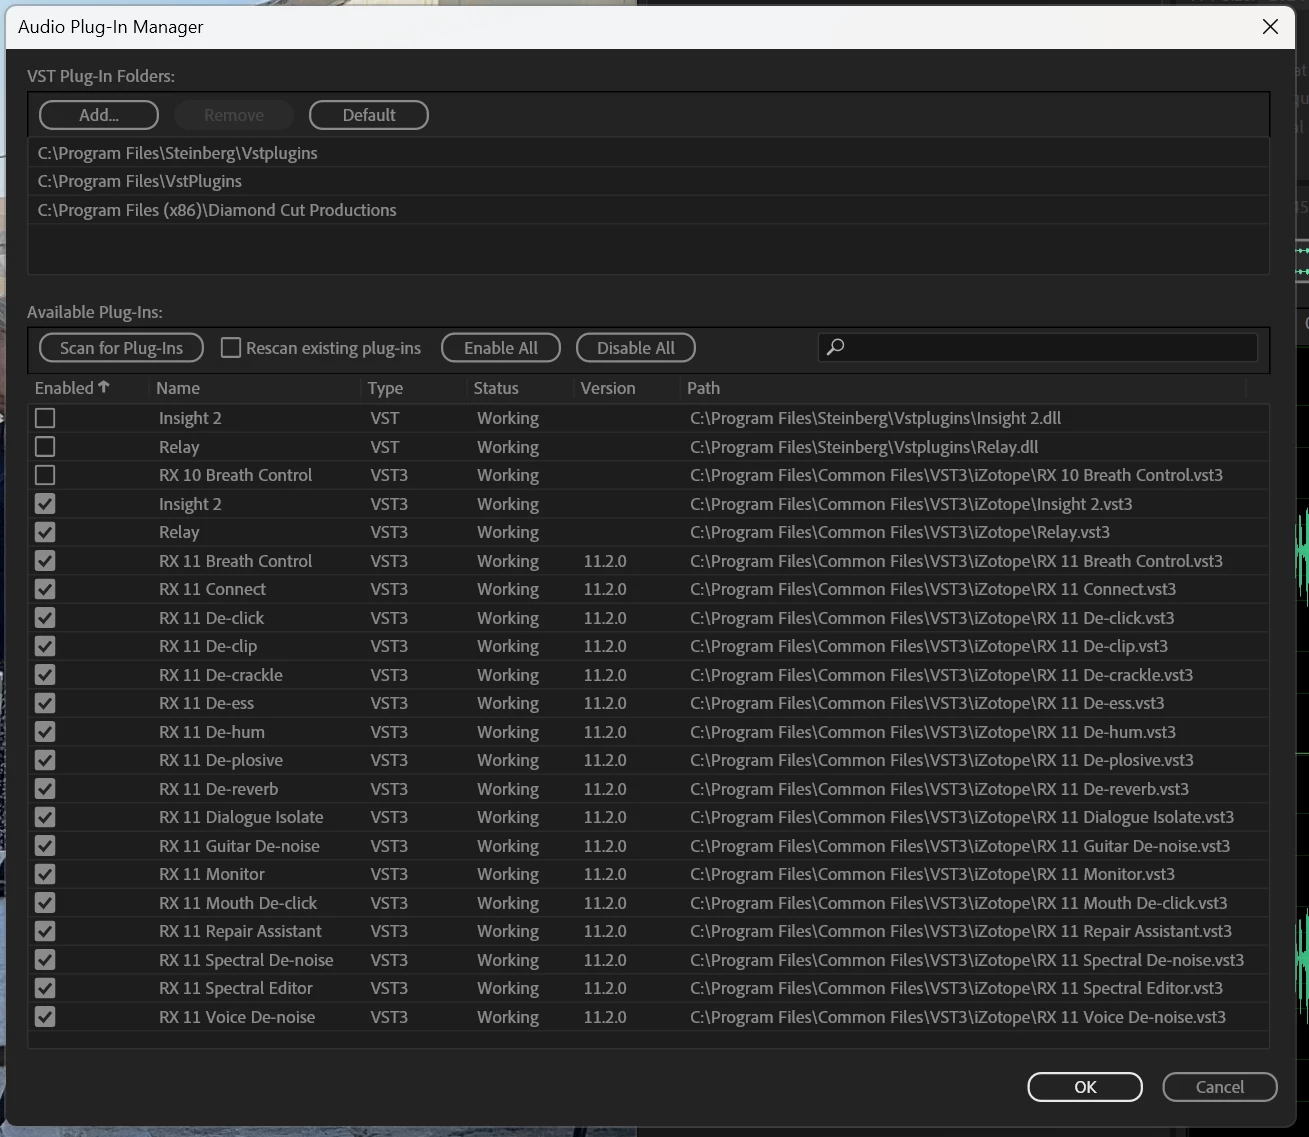The height and width of the screenshot is (1137, 1309).
Task: Uncheck RX 11 Spectral De-noise plug-in
Action: [45, 960]
